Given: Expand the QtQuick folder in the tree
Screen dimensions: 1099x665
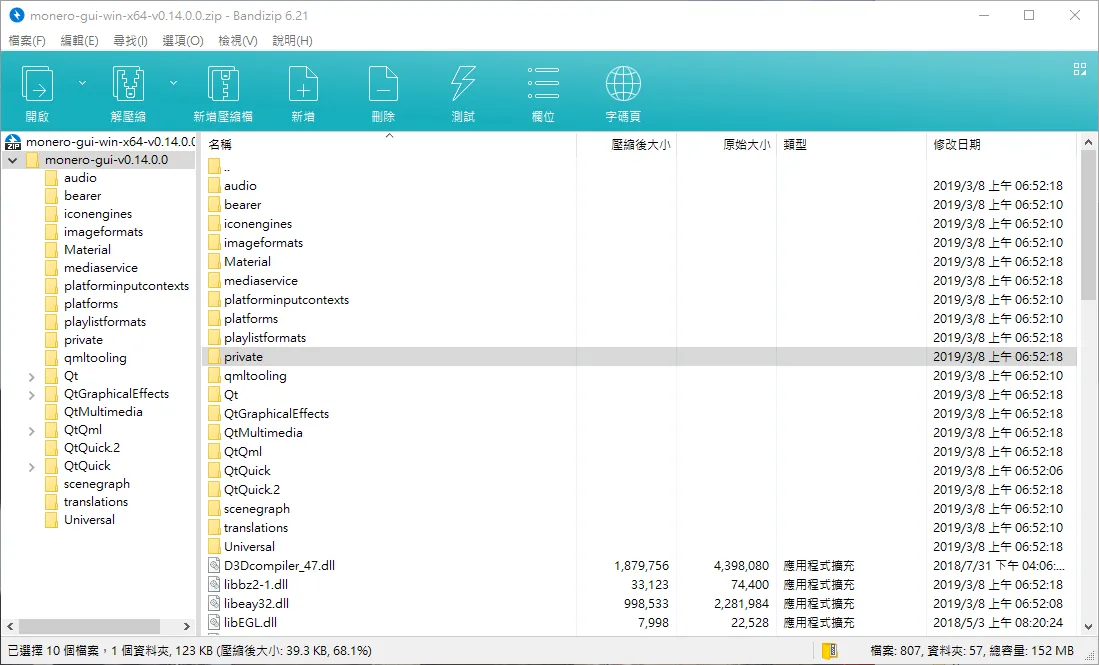Looking at the screenshot, I should 32,467.
